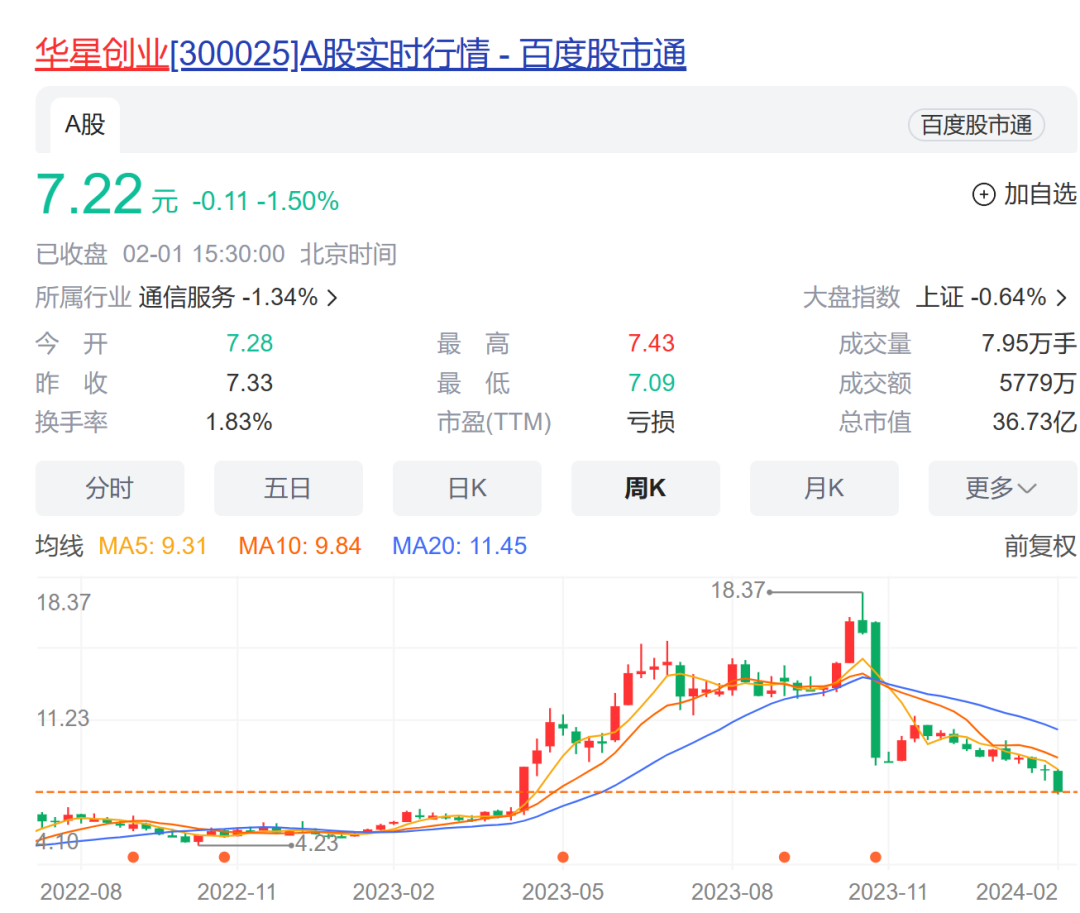The height and width of the screenshot is (913, 1080).
Task: Add stock to watchlist via 加自选
Action: (x=1024, y=195)
